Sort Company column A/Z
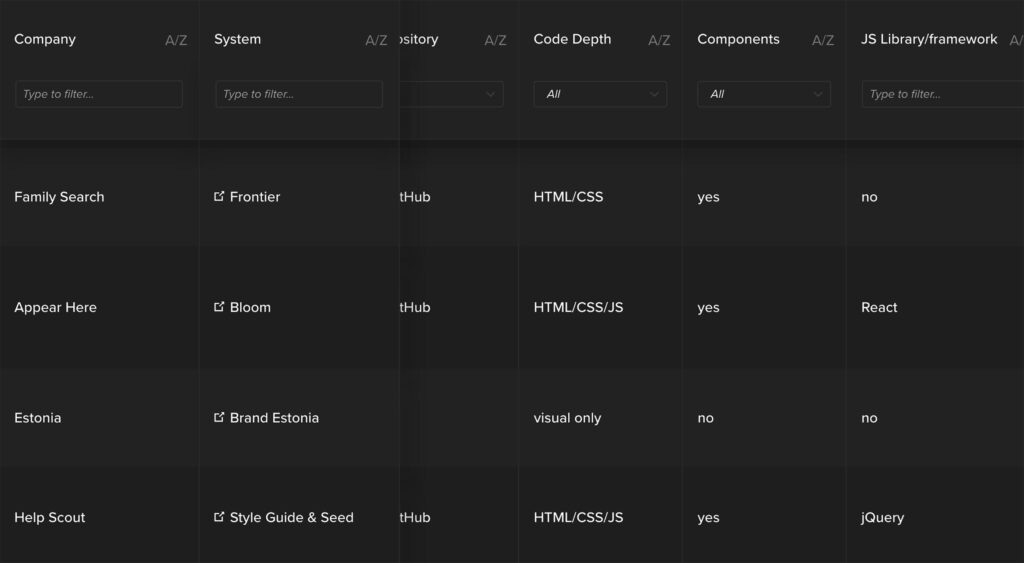Screen dimensions: 1024x563 click(176, 40)
